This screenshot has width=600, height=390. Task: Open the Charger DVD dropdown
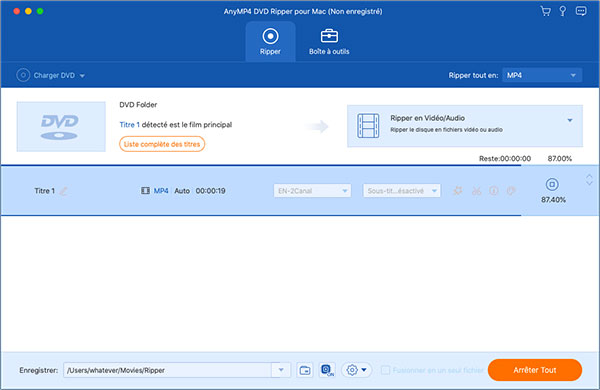[51, 75]
